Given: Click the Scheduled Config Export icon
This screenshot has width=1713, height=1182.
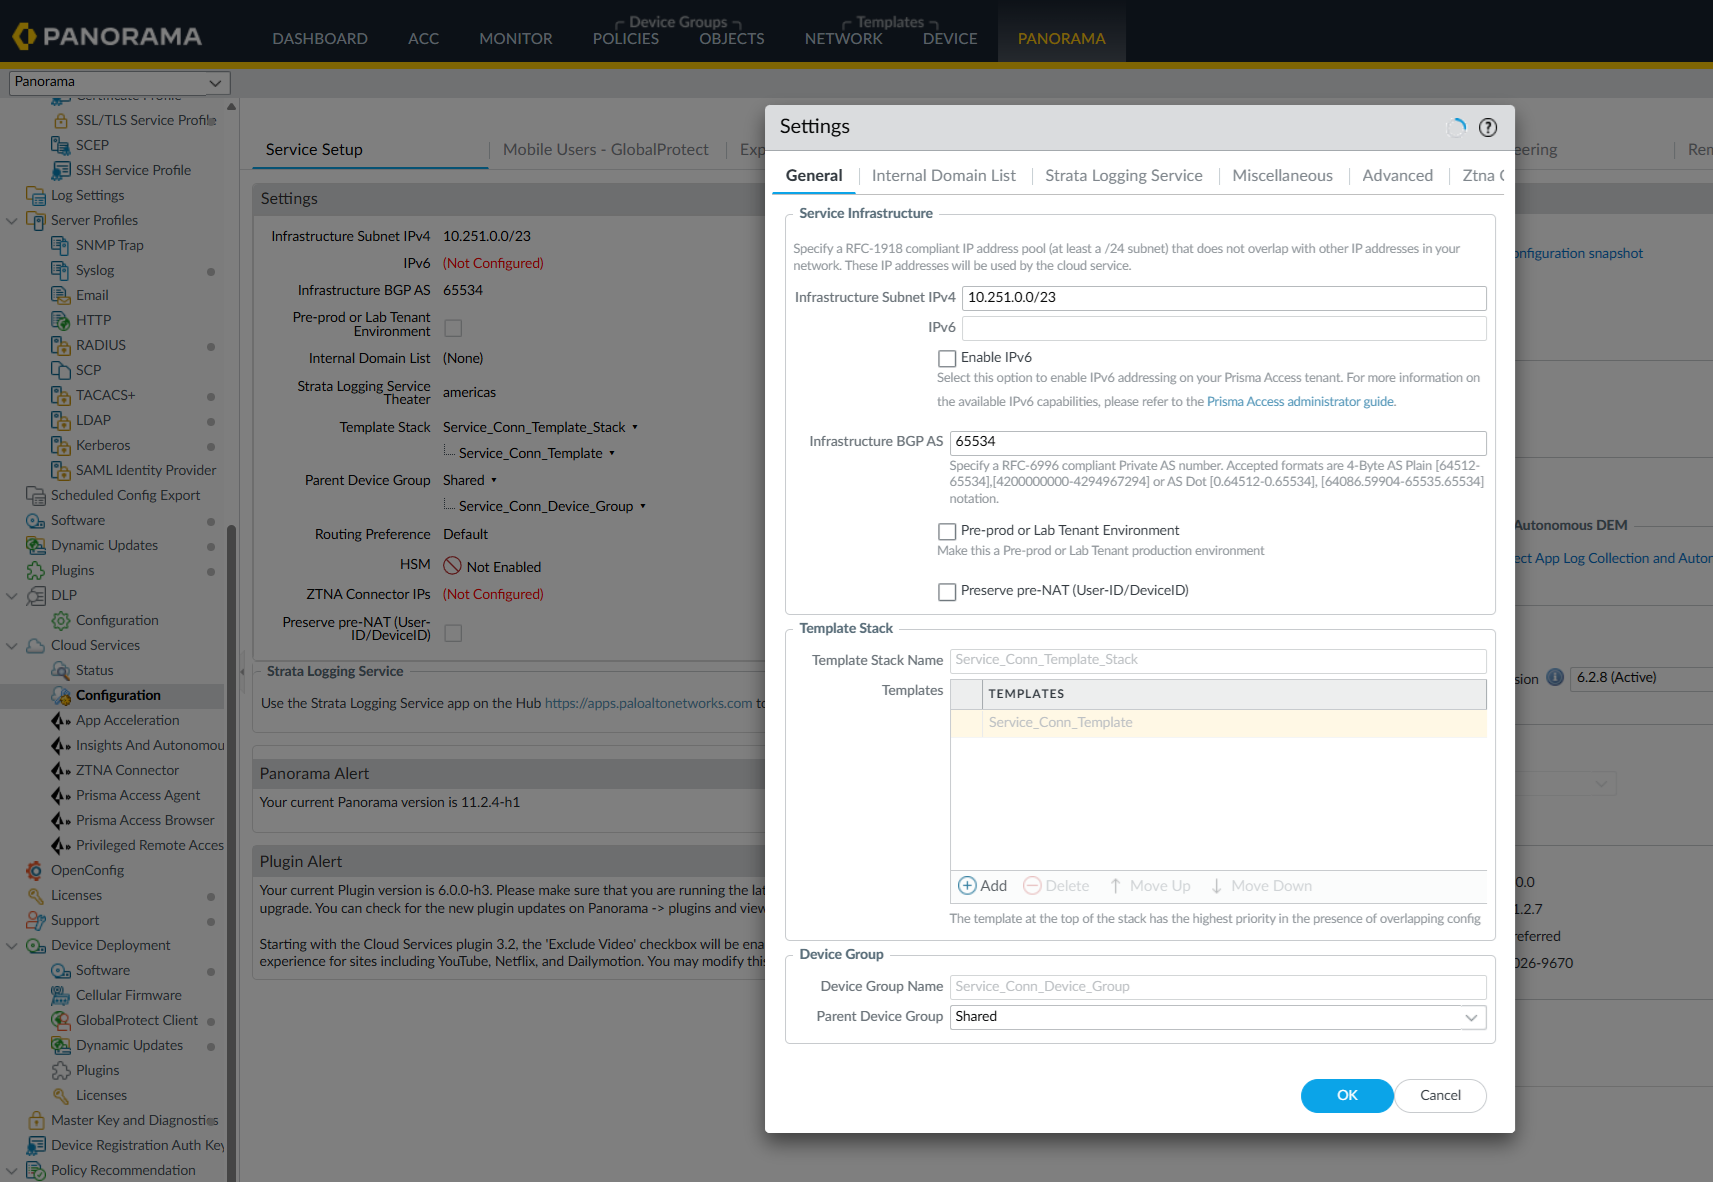Looking at the screenshot, I should click(36, 495).
